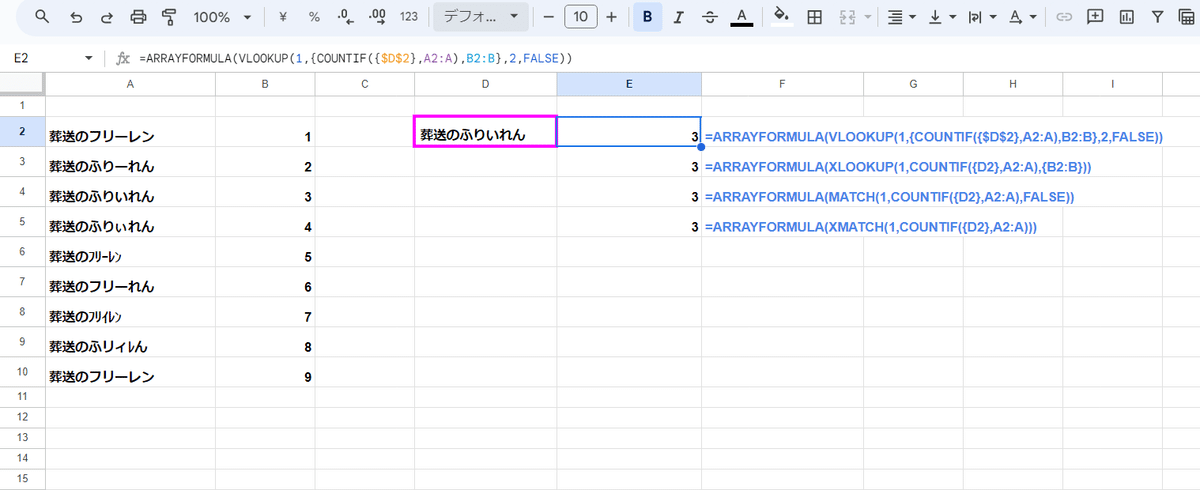Open text wrapping dropdown
The image size is (1200, 490).
point(981,17)
